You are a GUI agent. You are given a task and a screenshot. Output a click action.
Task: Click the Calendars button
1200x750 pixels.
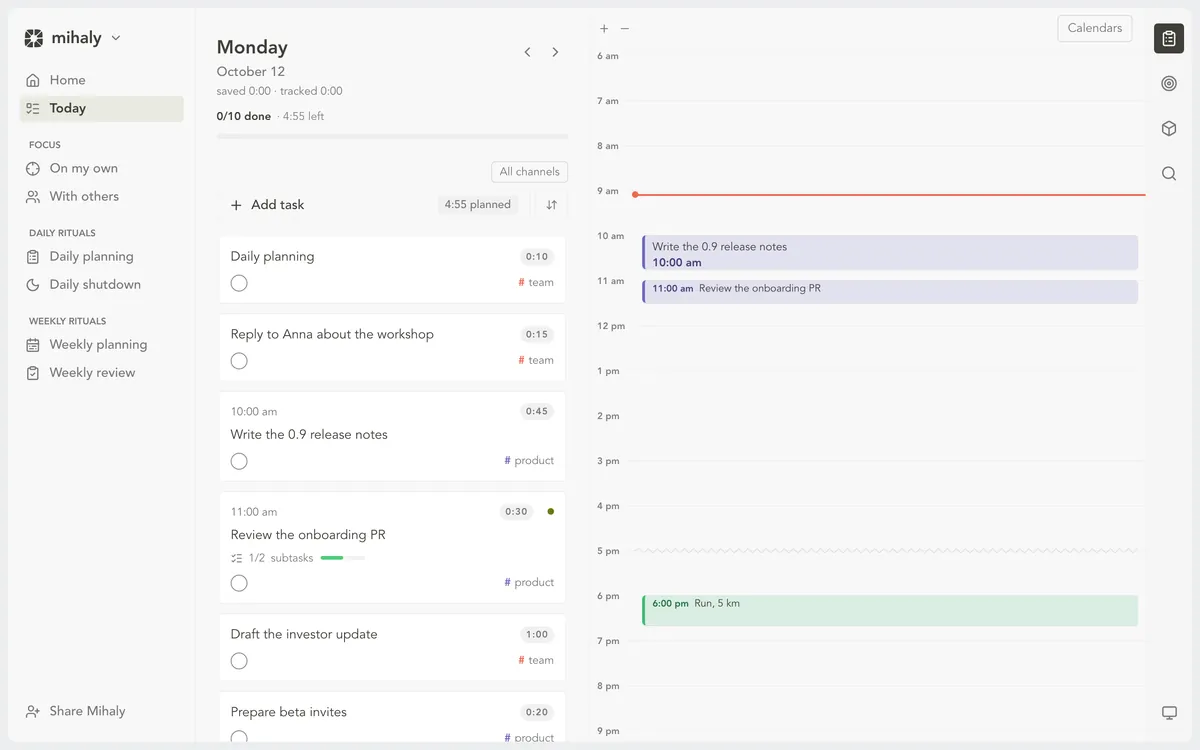(x=1095, y=28)
